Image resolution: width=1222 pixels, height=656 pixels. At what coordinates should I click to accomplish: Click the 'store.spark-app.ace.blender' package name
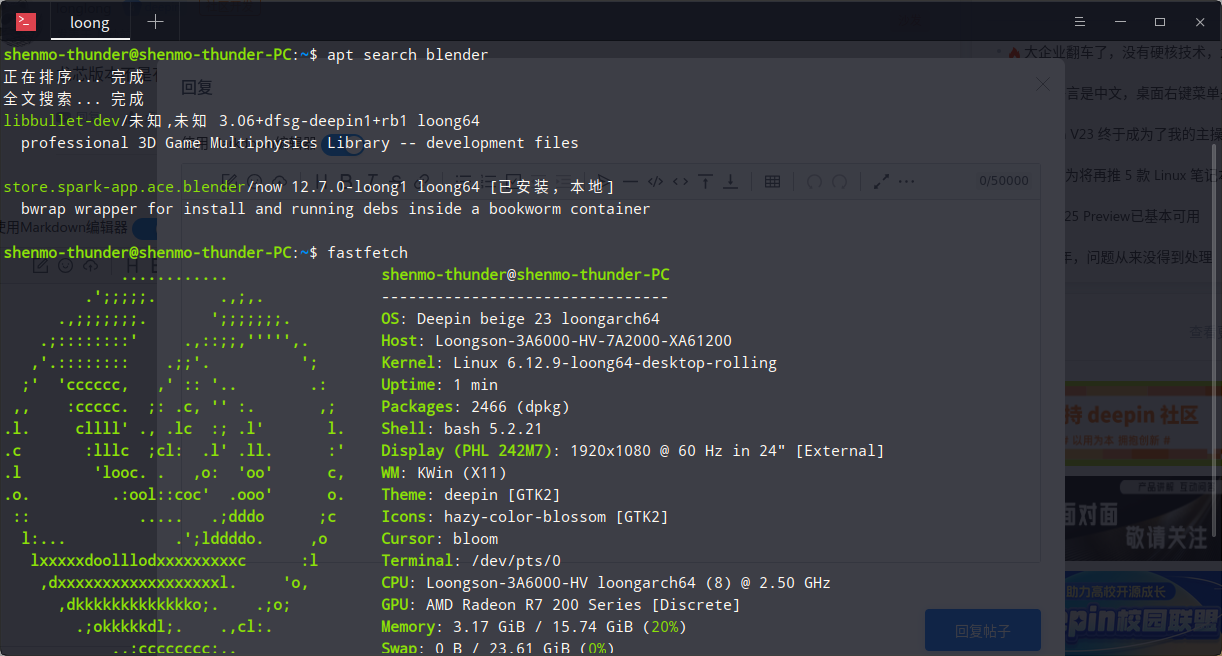click(124, 186)
